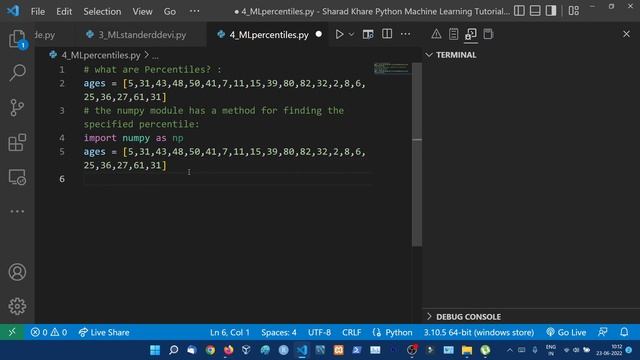Close unsaved 4_MLpercentiles.py tab dot

[319, 34]
